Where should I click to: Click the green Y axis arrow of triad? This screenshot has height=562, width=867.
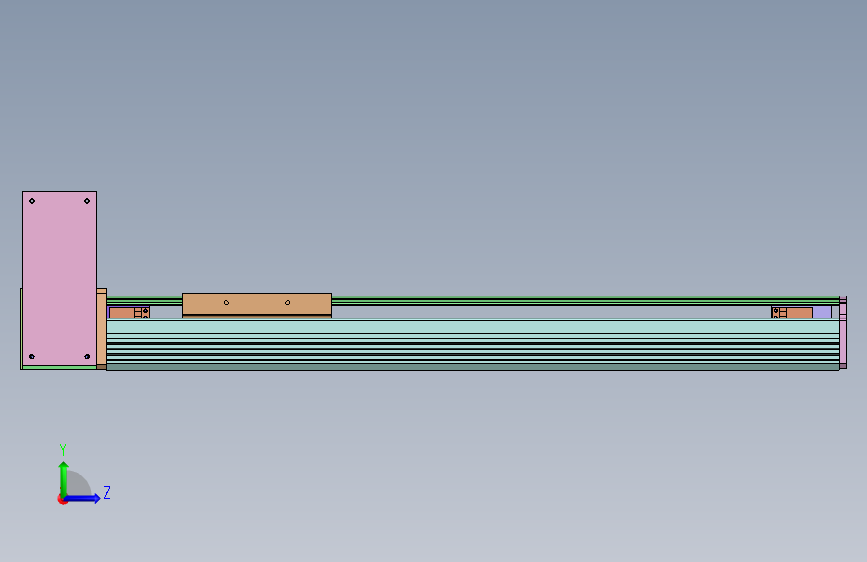tap(64, 479)
